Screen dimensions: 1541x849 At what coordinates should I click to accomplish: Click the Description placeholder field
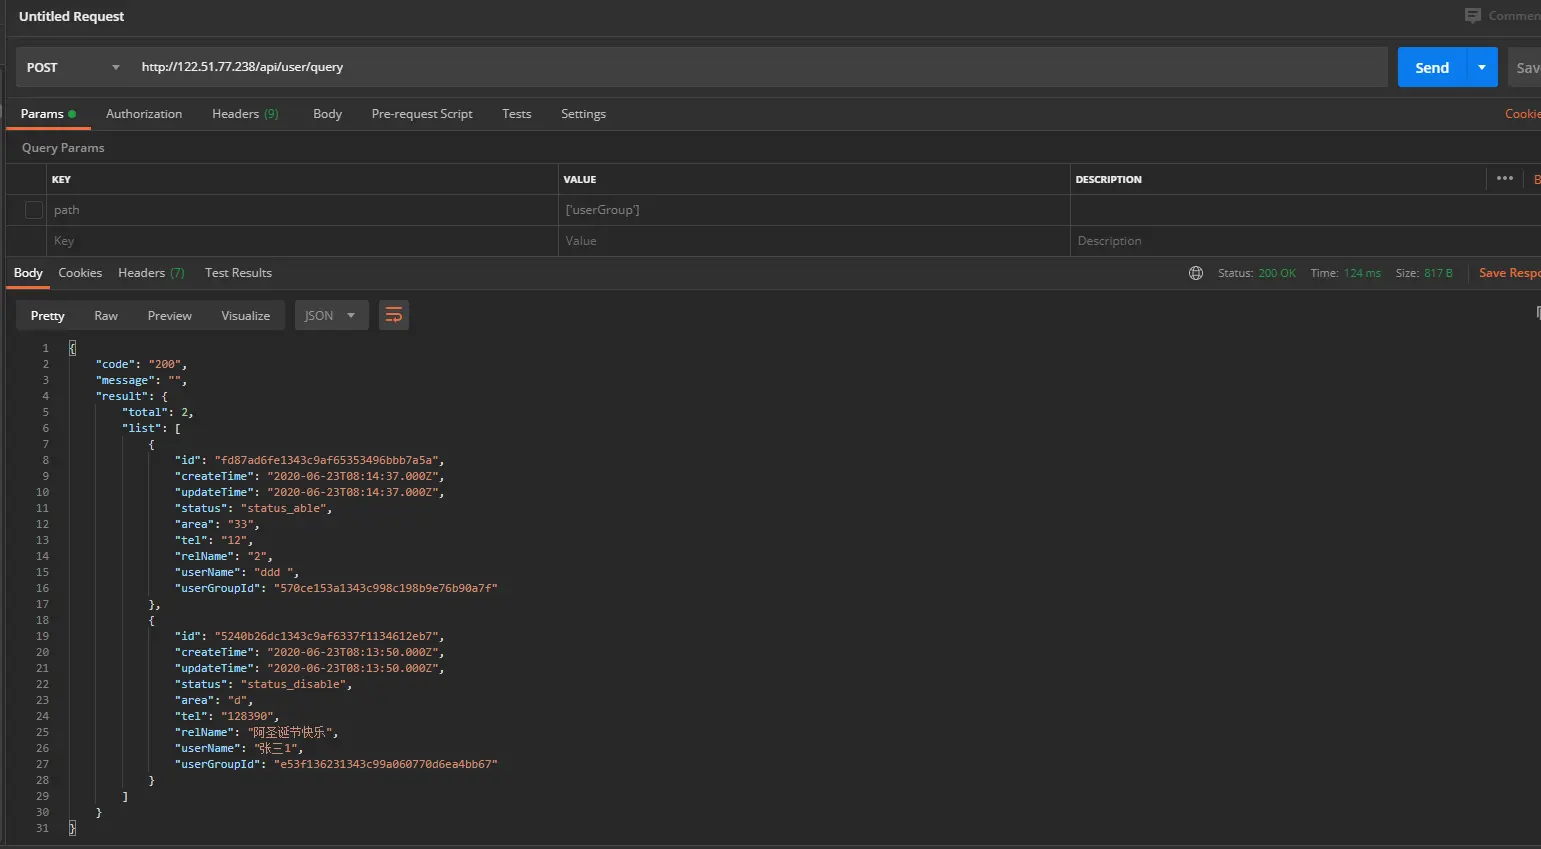point(1305,241)
